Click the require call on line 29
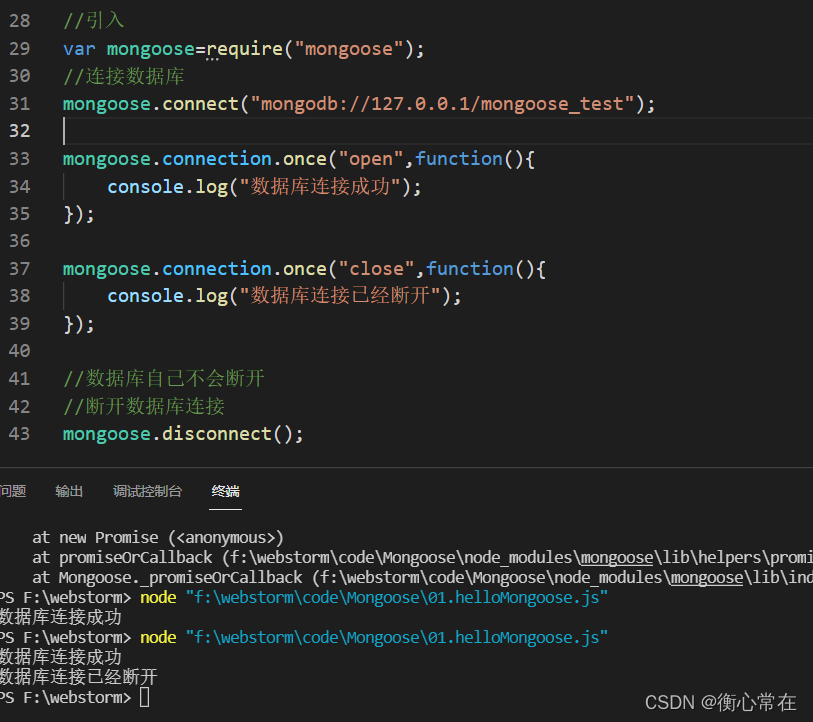Image resolution: width=813 pixels, height=722 pixels. click(245, 49)
